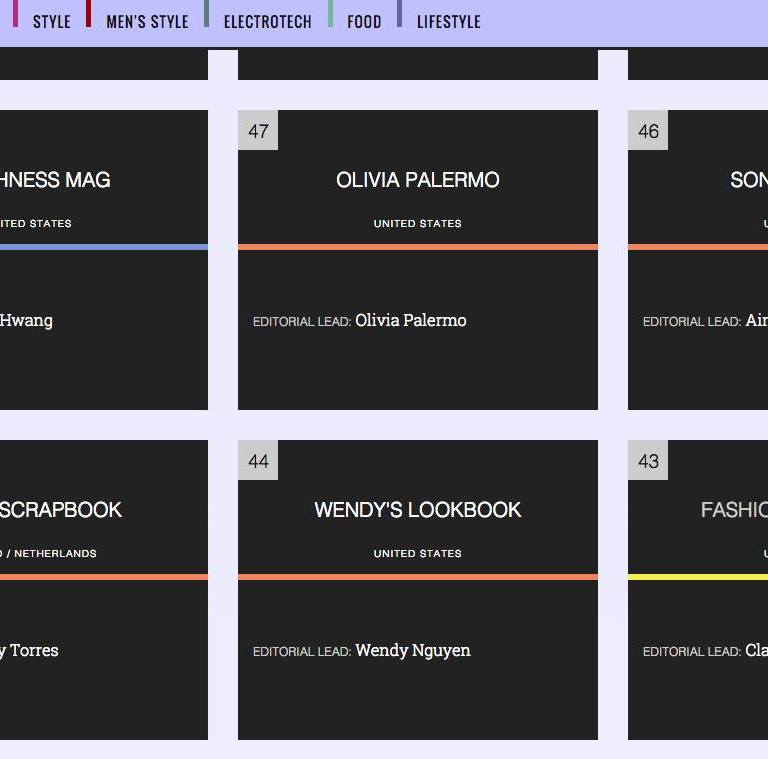Viewport: 768px width, 759px height.
Task: Open the Style category tab
Action: [x=51, y=21]
